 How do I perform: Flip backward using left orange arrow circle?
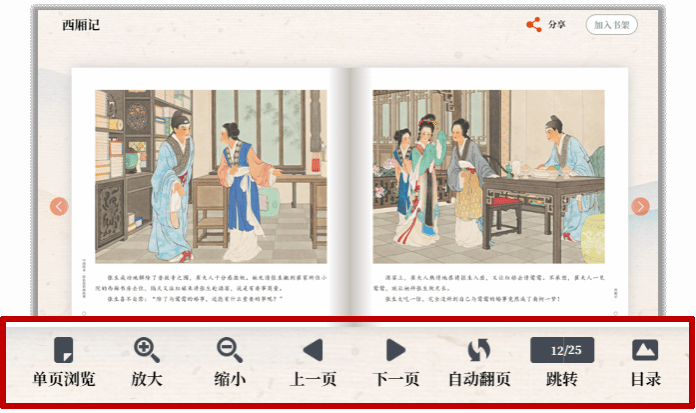click(59, 206)
